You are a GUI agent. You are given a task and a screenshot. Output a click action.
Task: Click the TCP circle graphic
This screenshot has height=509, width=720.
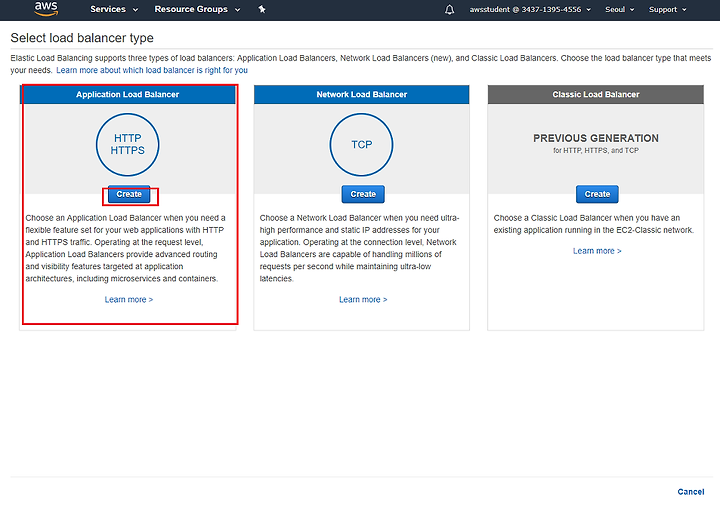click(361, 145)
